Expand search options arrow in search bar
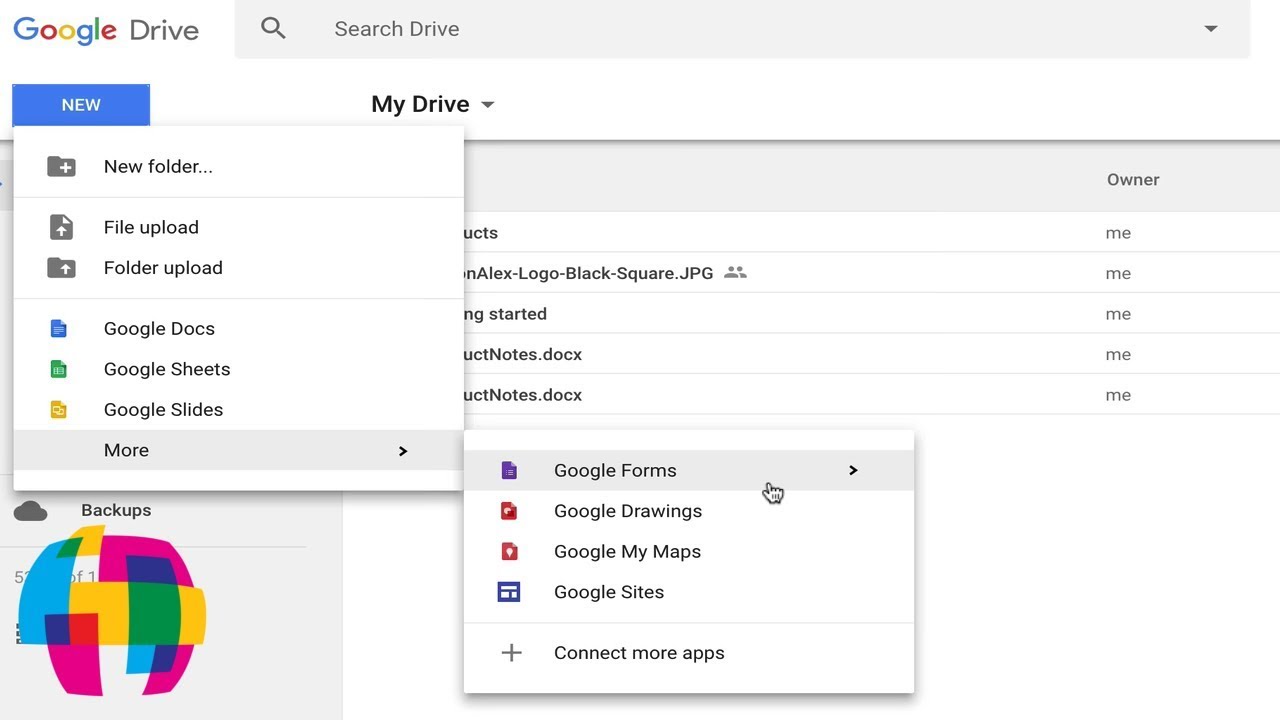1280x720 pixels. click(x=1210, y=29)
